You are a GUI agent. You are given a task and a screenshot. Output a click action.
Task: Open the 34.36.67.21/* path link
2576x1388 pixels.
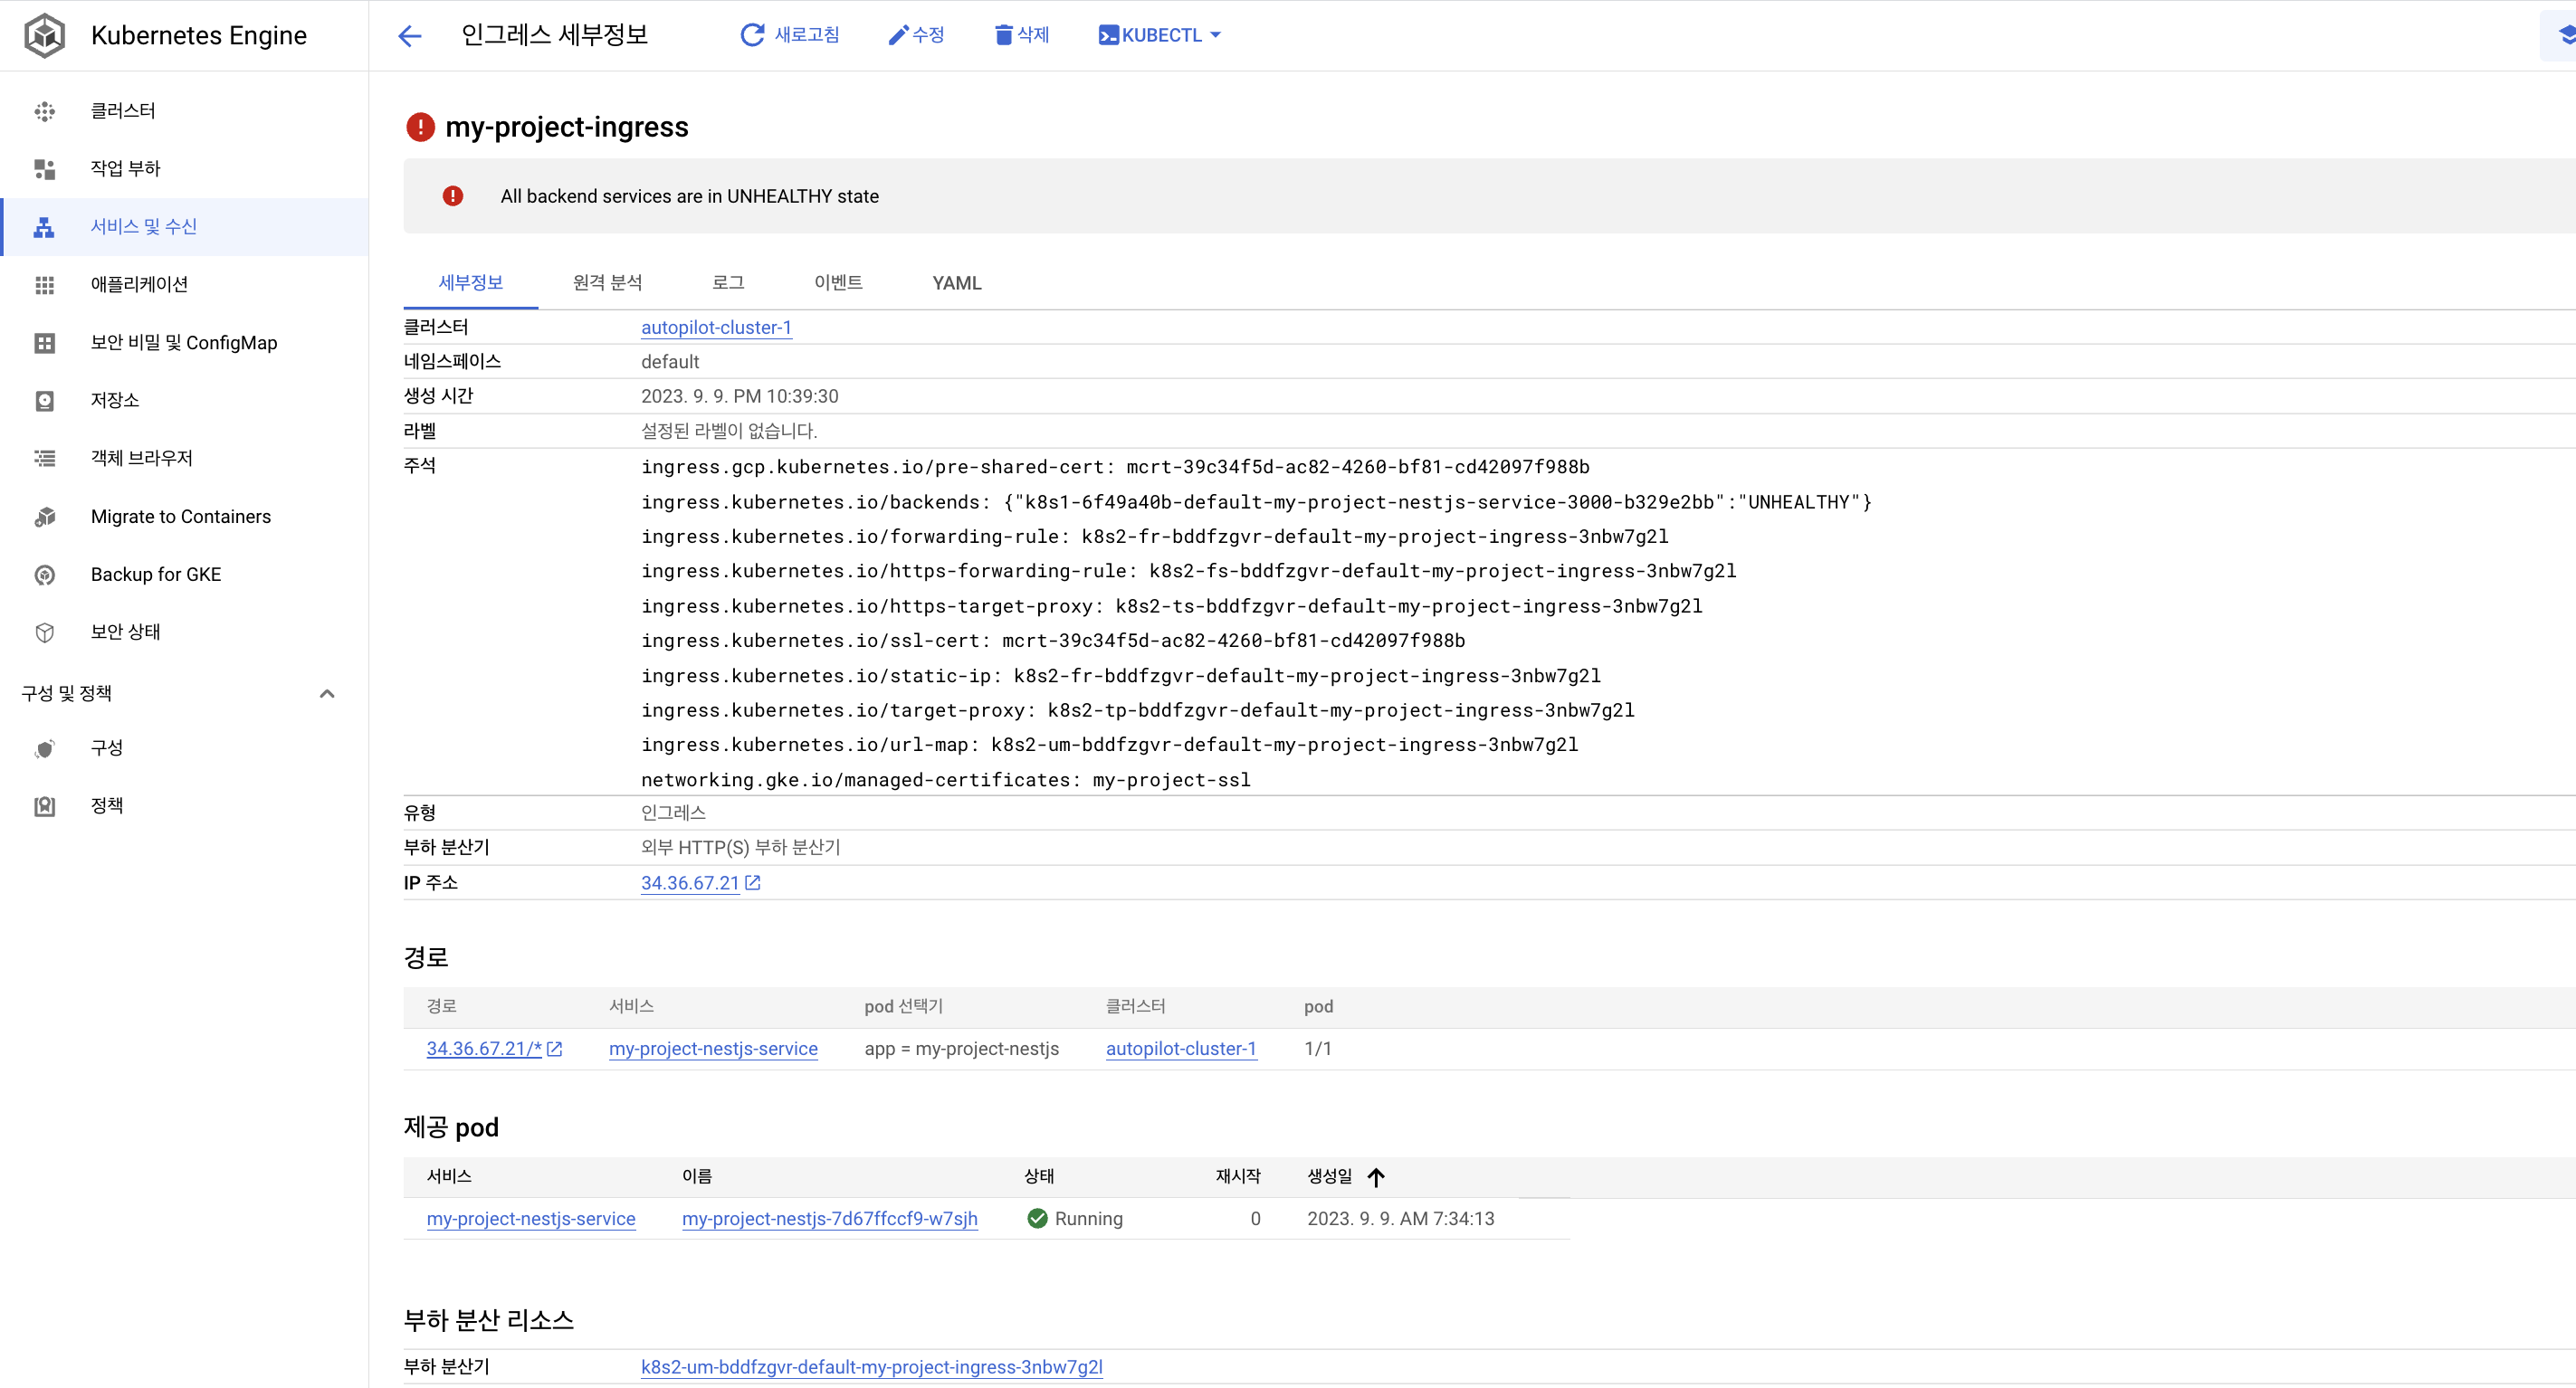click(484, 1049)
